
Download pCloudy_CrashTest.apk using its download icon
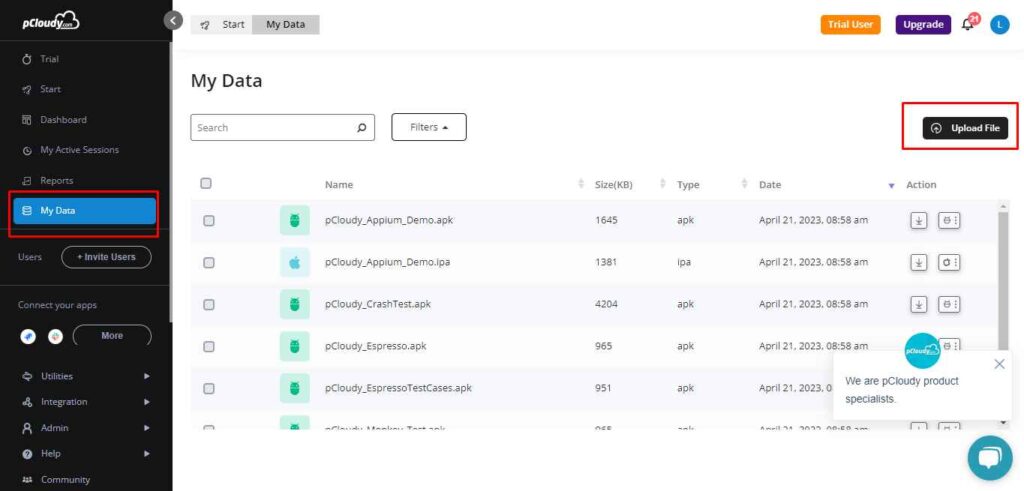point(919,304)
